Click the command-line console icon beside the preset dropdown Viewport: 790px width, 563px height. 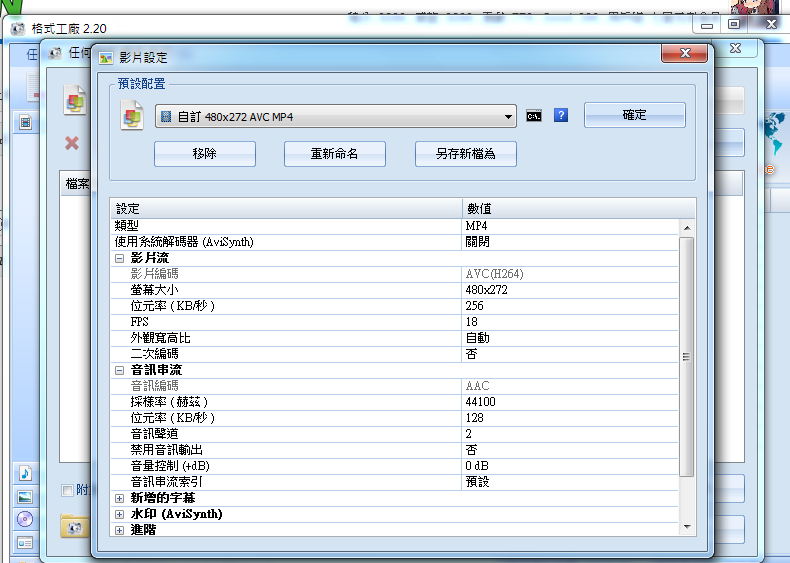click(535, 116)
